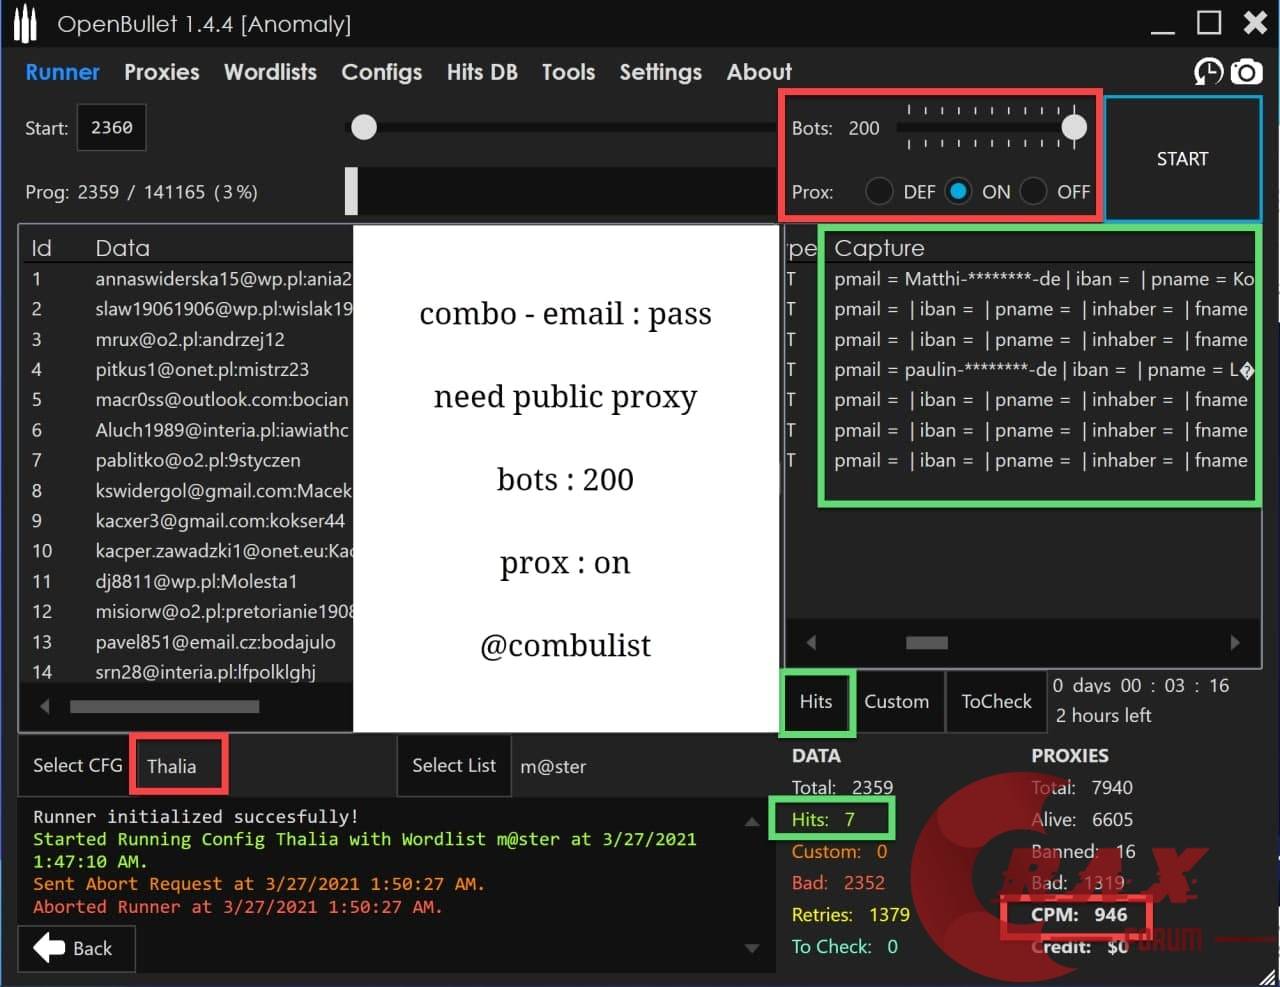Viewport: 1280px width, 987px height.
Task: Click the Data list's left scroll arrow
Action: click(44, 706)
